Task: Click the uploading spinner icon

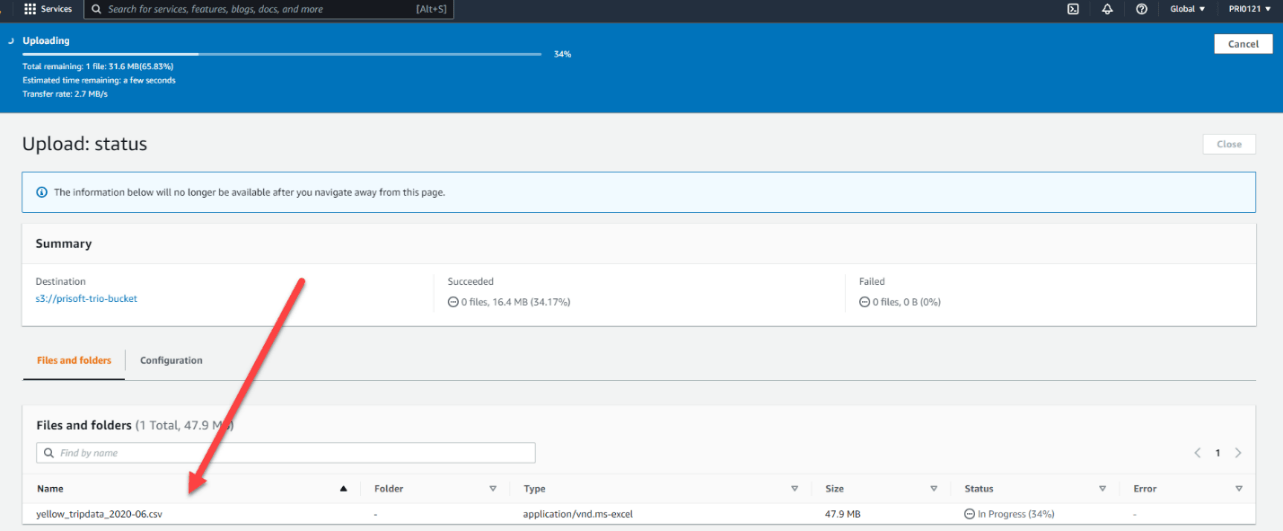Action: point(11,41)
